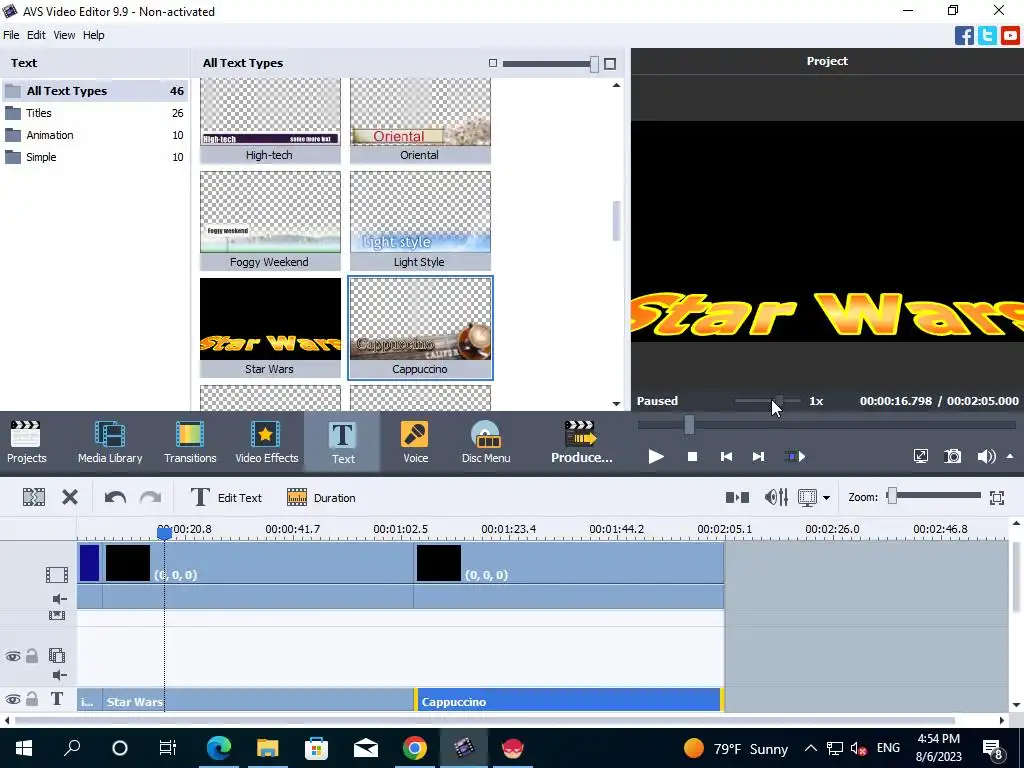Select the Oriental text preset
Screen dimensions: 1024x768
(x=420, y=121)
